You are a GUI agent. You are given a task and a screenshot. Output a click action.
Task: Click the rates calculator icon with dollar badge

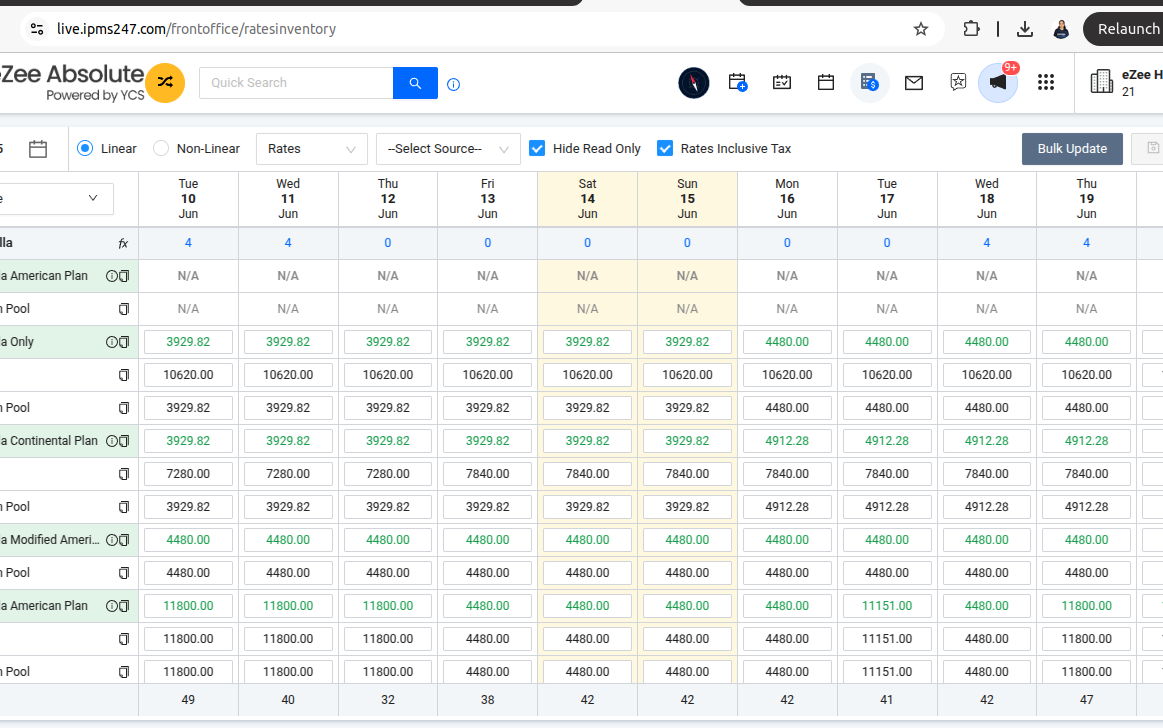coord(869,83)
